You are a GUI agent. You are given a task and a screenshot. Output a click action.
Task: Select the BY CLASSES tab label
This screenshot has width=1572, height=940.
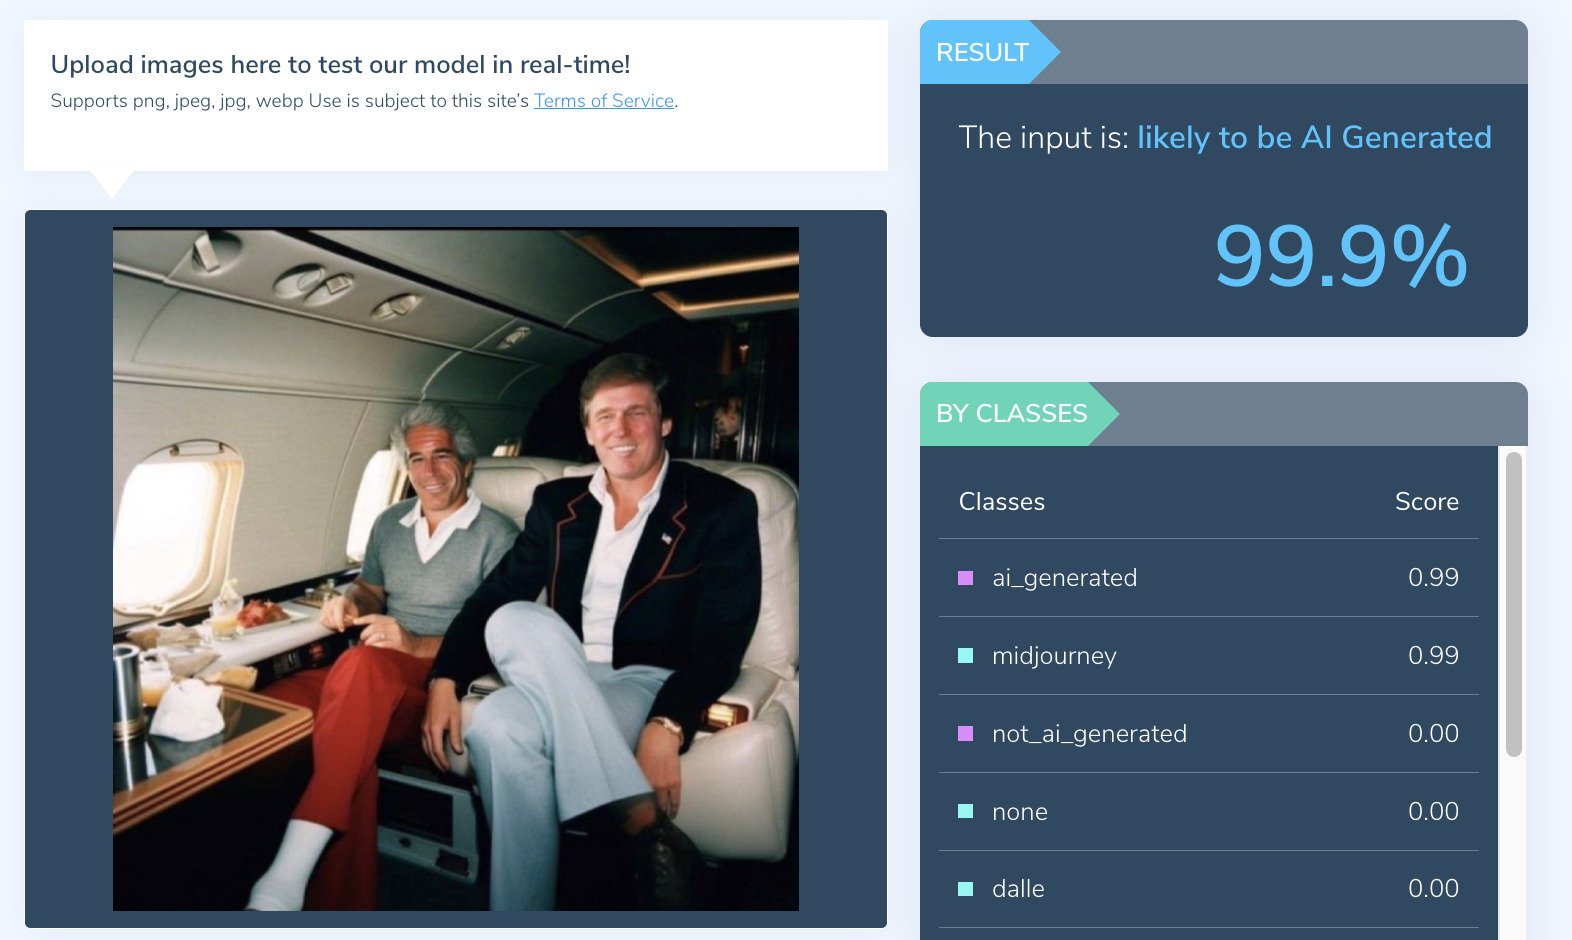[1011, 413]
